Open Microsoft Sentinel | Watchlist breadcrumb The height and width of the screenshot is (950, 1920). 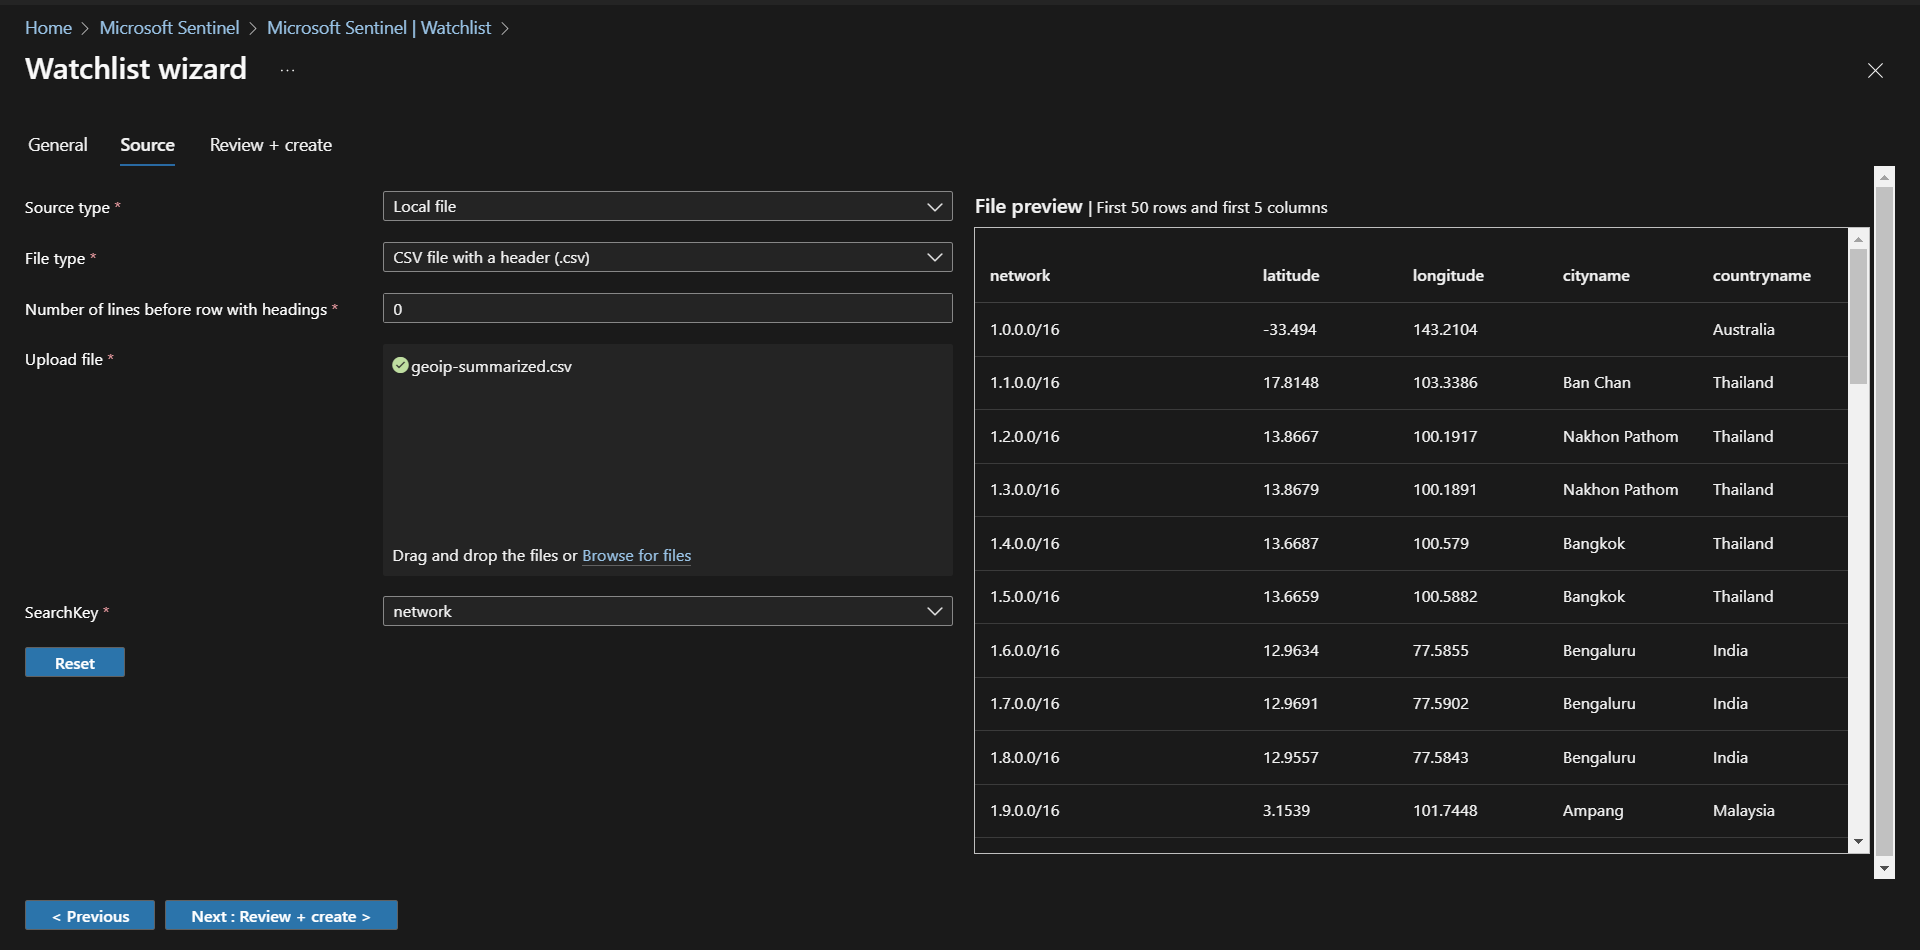tap(379, 28)
